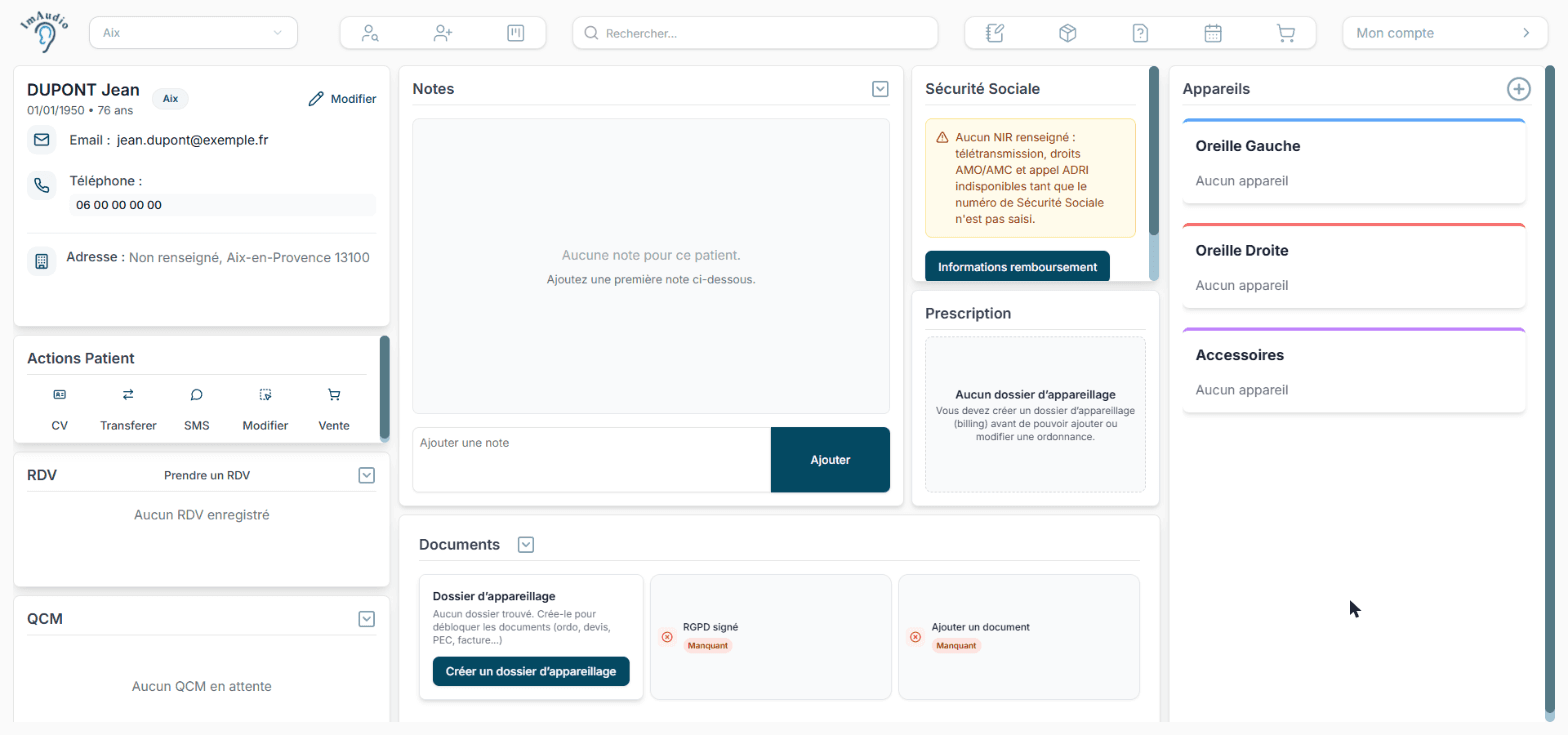Image resolution: width=1568 pixels, height=735 pixels.
Task: Open the calendar icon in toolbar
Action: [x=1213, y=33]
